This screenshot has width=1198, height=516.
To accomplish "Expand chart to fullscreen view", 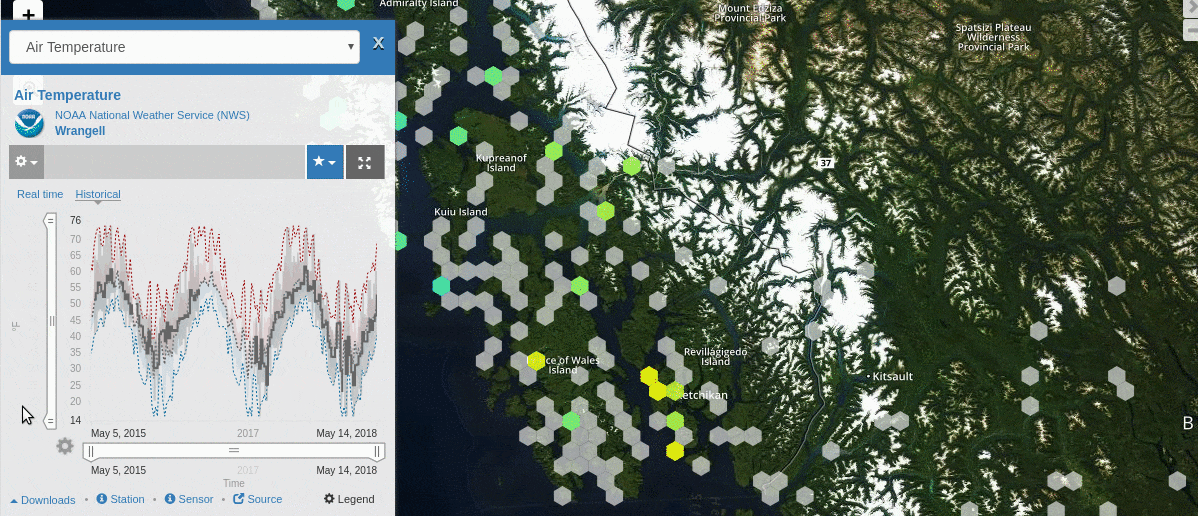I will [365, 162].
